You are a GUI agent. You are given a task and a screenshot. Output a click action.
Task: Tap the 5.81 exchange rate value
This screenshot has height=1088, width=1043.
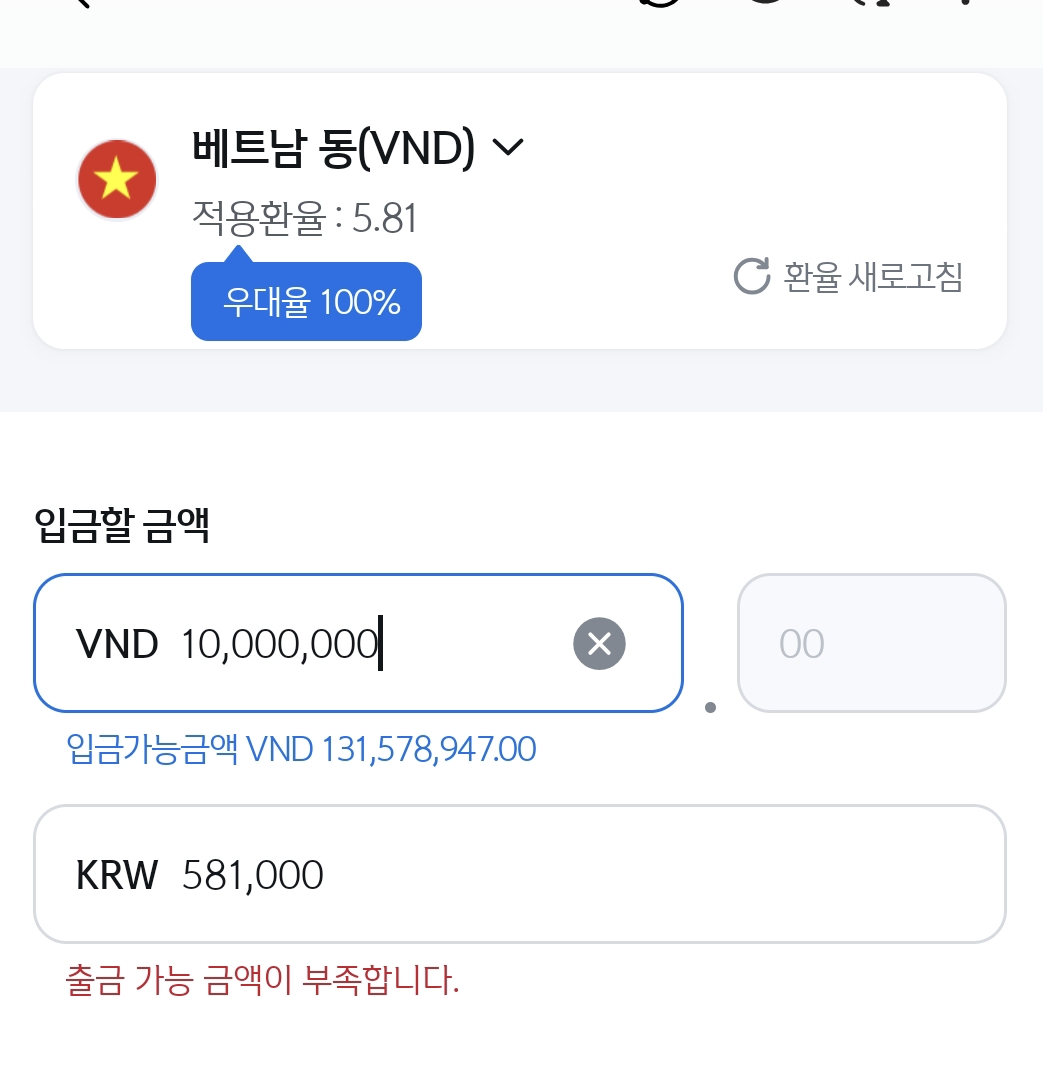385,217
